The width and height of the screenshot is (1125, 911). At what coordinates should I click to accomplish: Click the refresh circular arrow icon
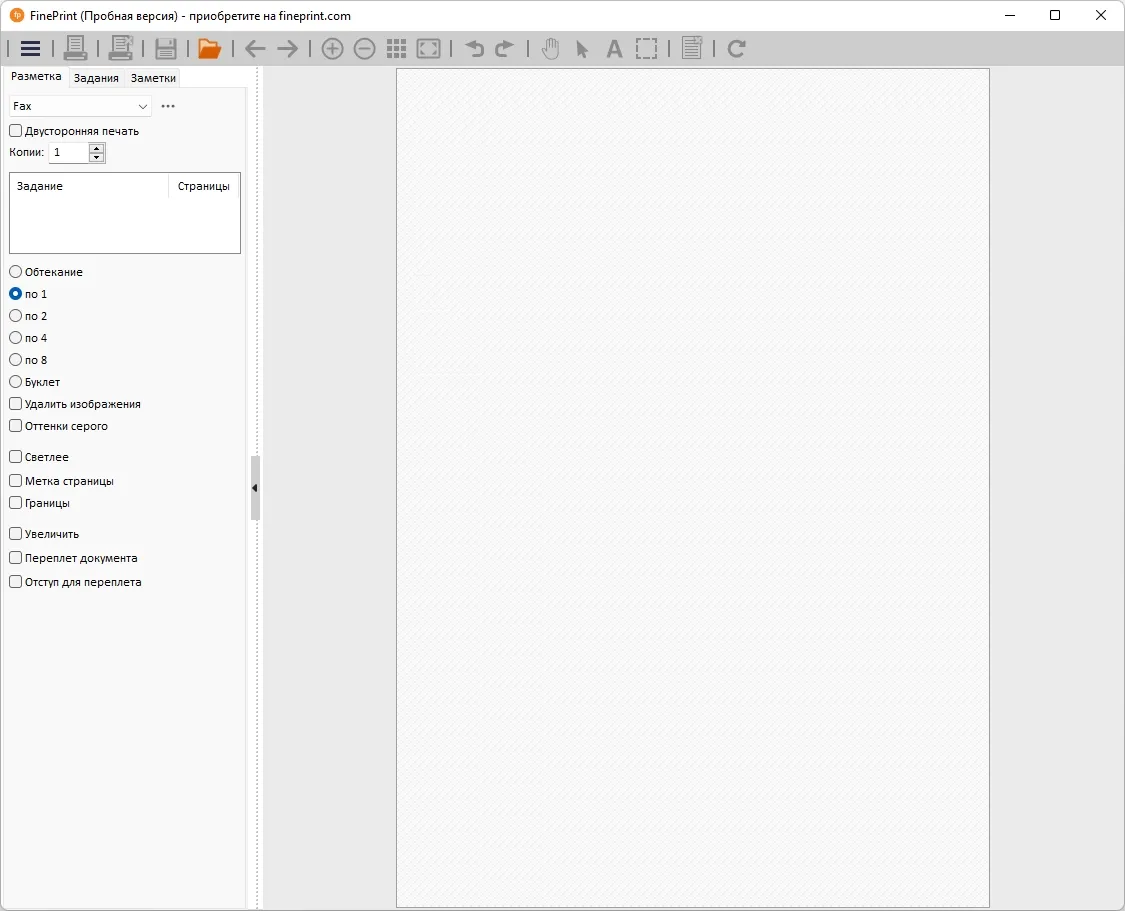click(736, 49)
